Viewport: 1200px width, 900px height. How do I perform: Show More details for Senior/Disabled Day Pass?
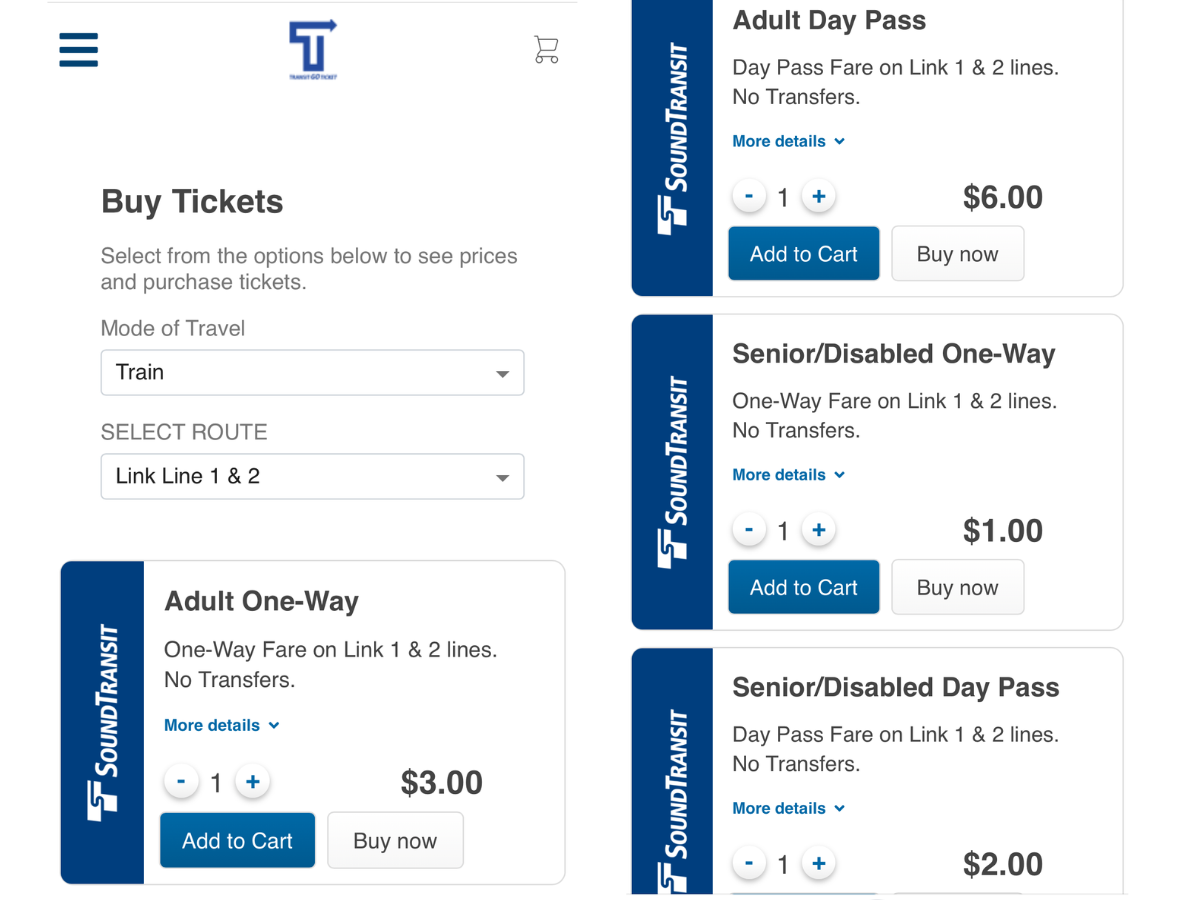coord(788,808)
